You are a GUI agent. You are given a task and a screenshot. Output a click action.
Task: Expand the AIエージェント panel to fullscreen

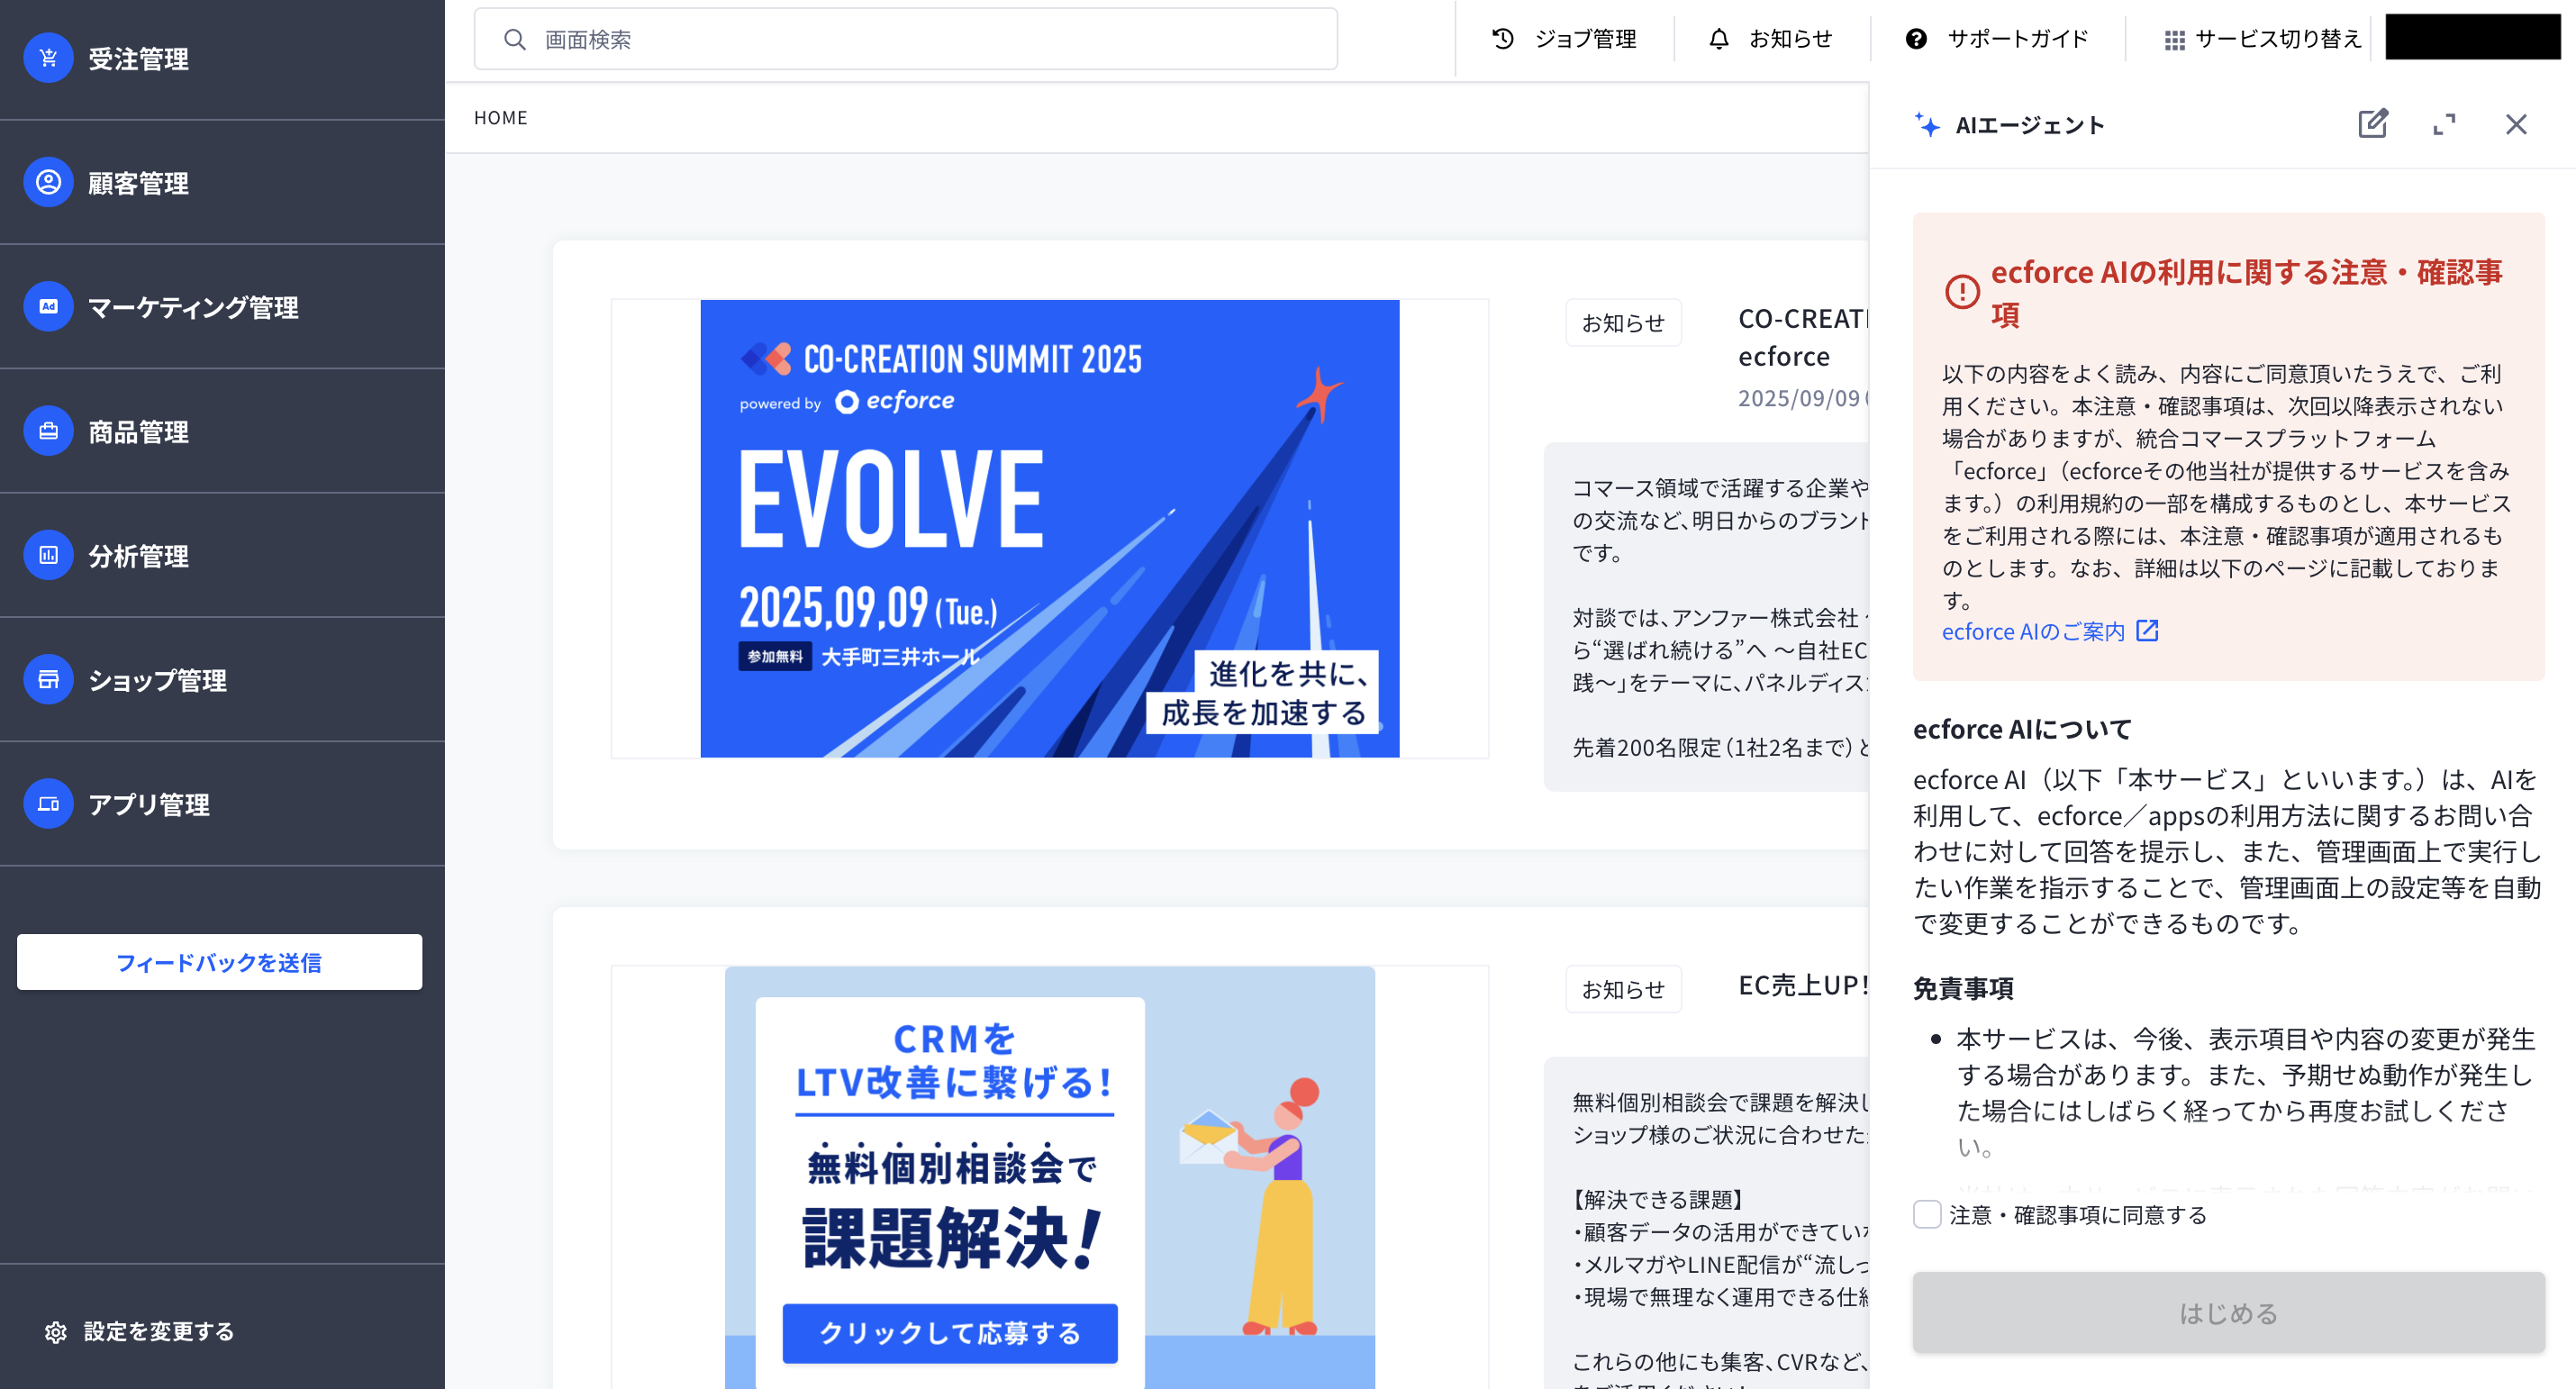pyautogui.click(x=2446, y=124)
